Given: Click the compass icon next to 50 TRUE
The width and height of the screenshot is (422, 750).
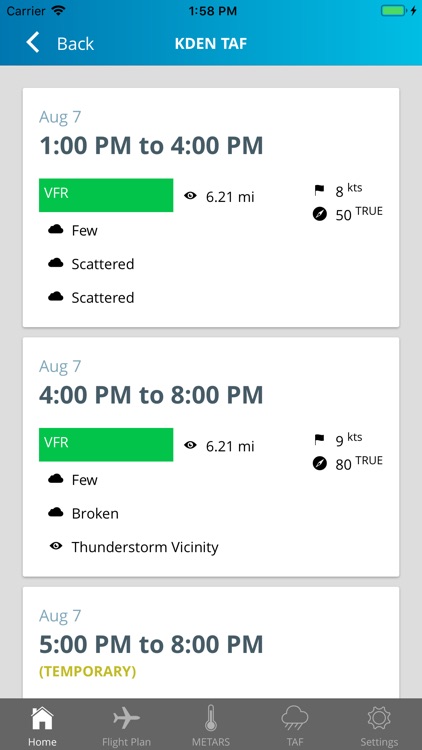Looking at the screenshot, I should click(320, 214).
